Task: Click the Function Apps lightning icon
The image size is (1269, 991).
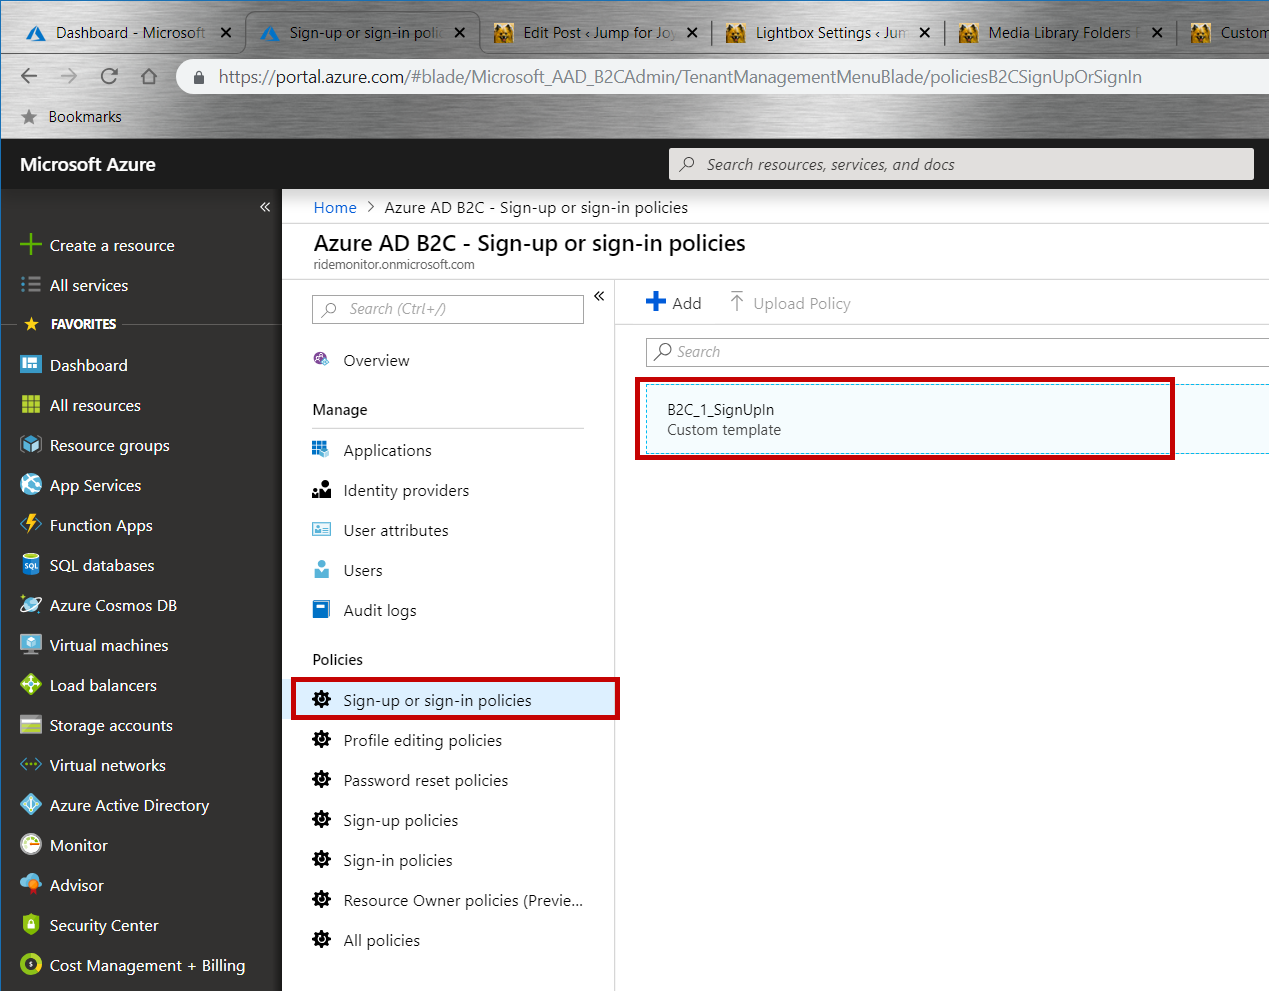Action: [31, 525]
